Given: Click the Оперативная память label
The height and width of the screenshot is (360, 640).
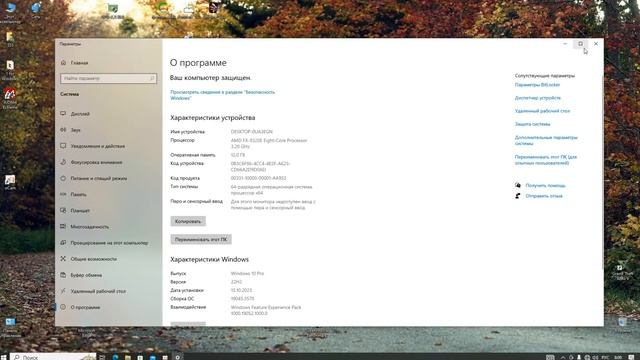Looking at the screenshot, I should tap(193, 155).
